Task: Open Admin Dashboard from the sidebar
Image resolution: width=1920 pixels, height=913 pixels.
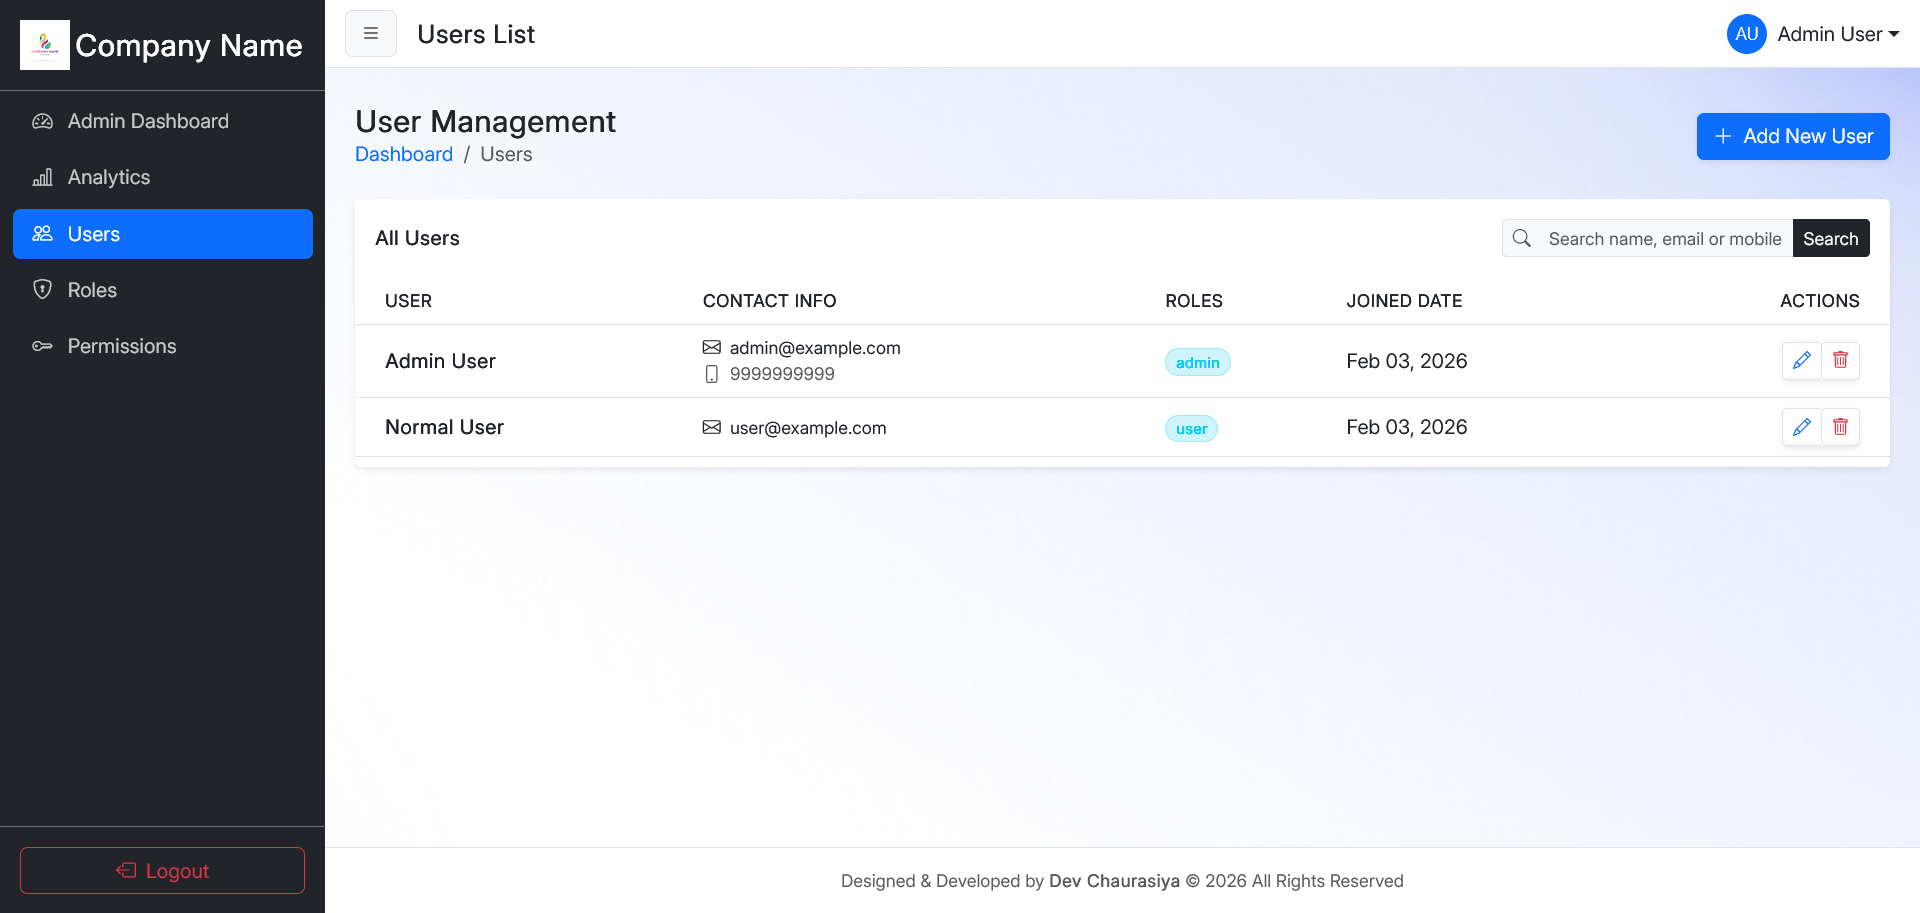Action: point(148,121)
